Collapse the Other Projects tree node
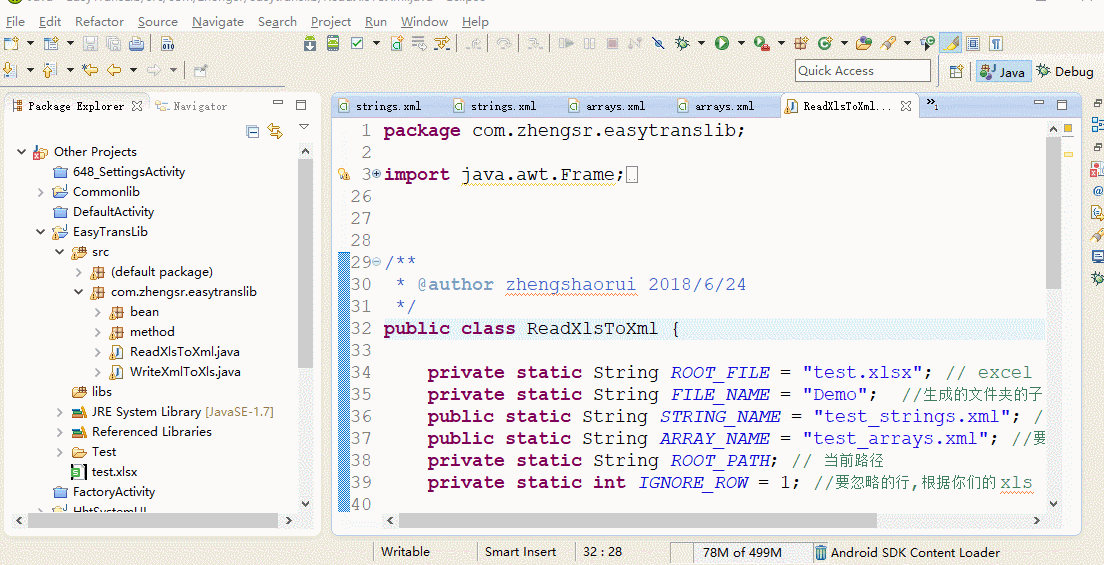The height and width of the screenshot is (565, 1104). click(22, 151)
